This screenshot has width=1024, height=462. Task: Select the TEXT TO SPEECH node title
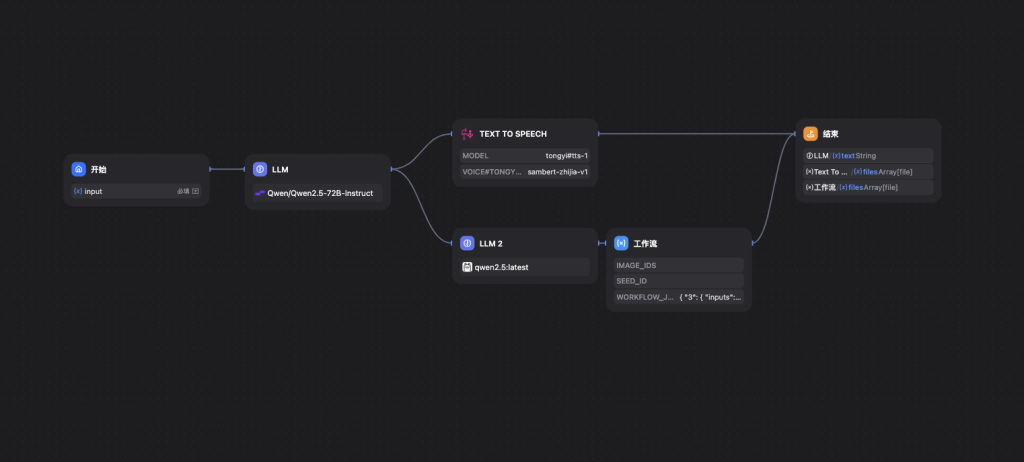pyautogui.click(x=513, y=133)
